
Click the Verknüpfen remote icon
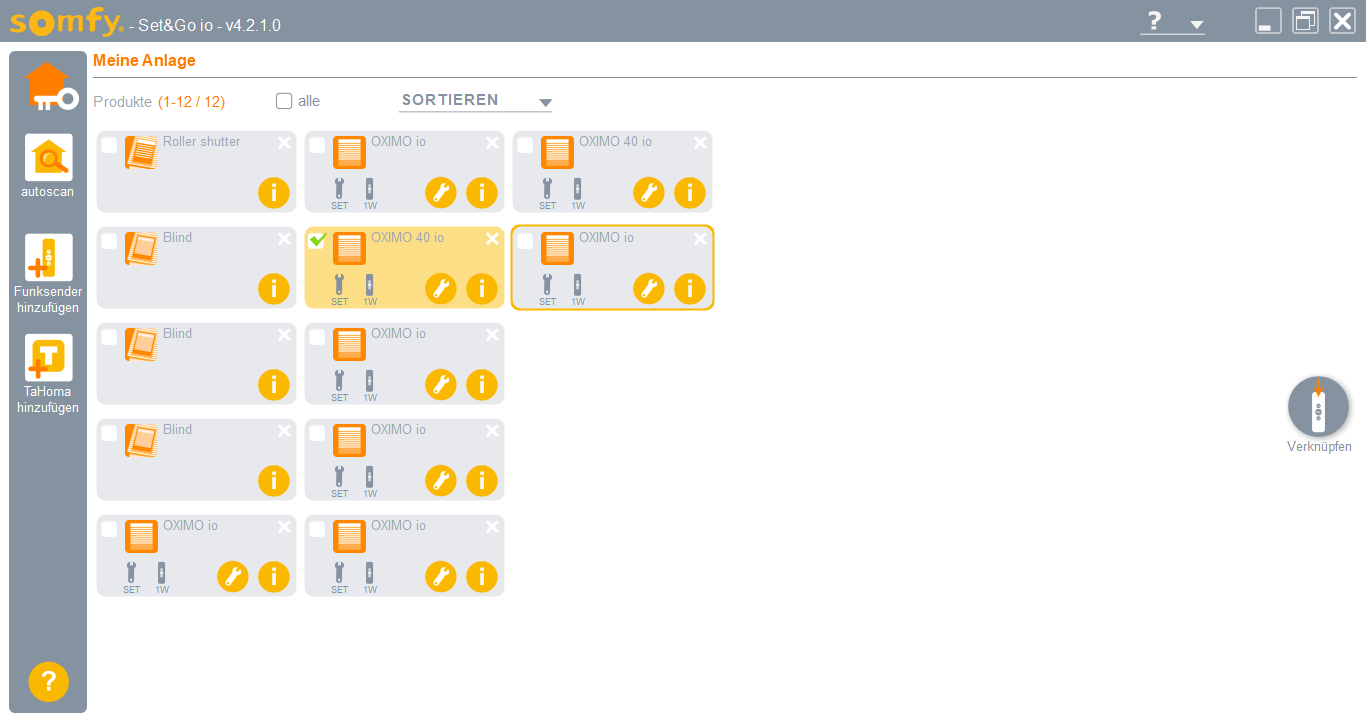pyautogui.click(x=1318, y=406)
